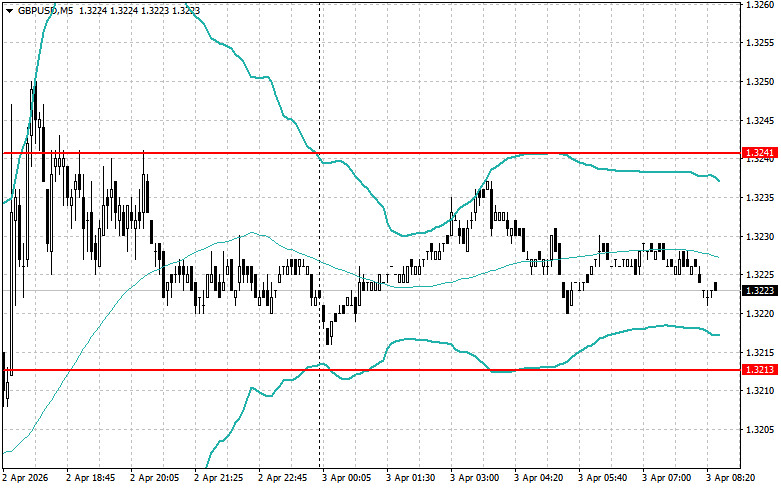The width and height of the screenshot is (781, 489).
Task: Click the 2 Apr 20:05 time label
Action: point(154,478)
